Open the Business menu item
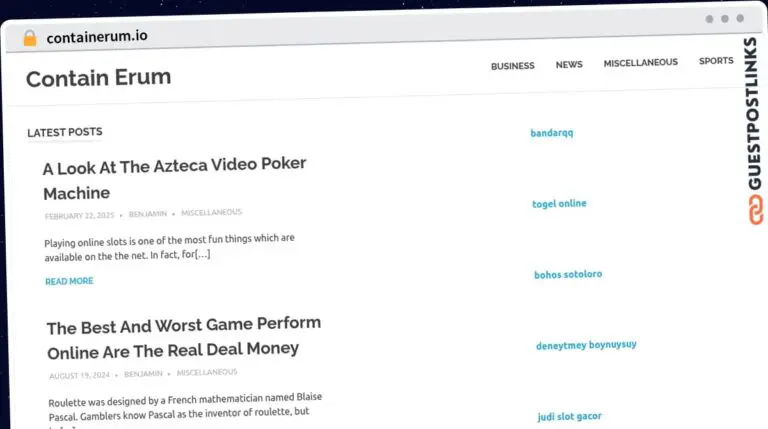The width and height of the screenshot is (768, 429). [512, 66]
